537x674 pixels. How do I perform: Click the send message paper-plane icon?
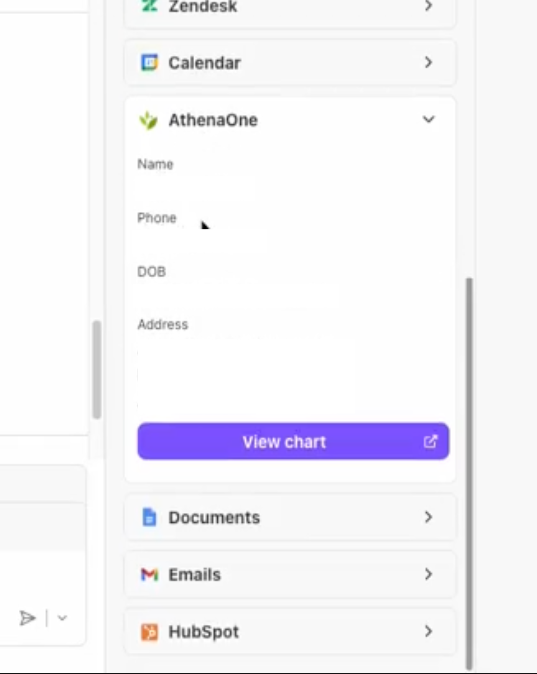[28, 618]
